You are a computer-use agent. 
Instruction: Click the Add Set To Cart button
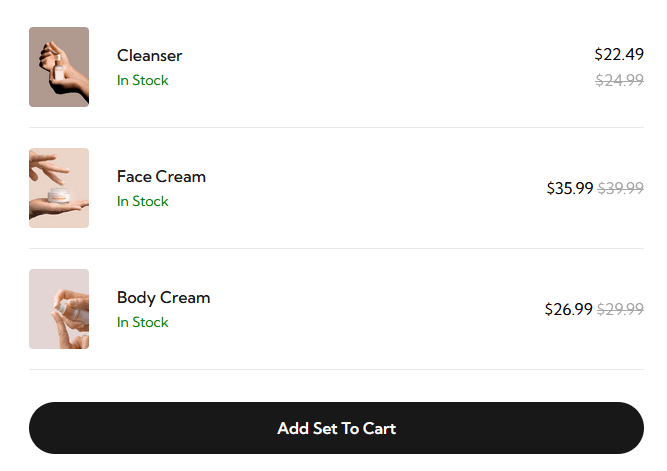[336, 428]
